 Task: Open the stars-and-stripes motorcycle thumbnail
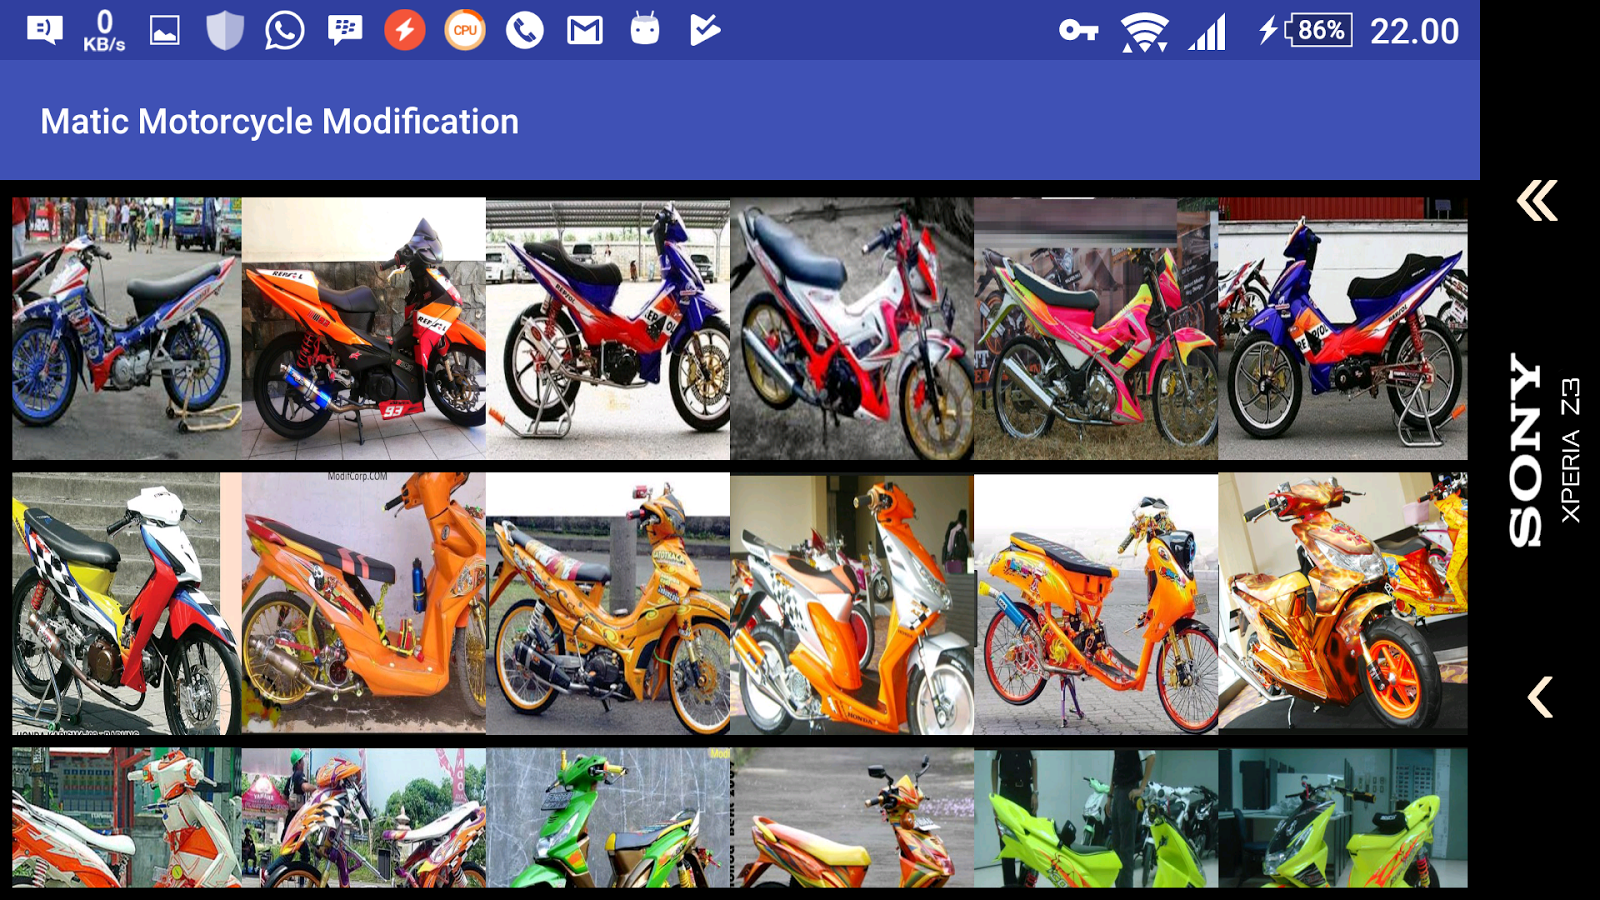(x=127, y=328)
